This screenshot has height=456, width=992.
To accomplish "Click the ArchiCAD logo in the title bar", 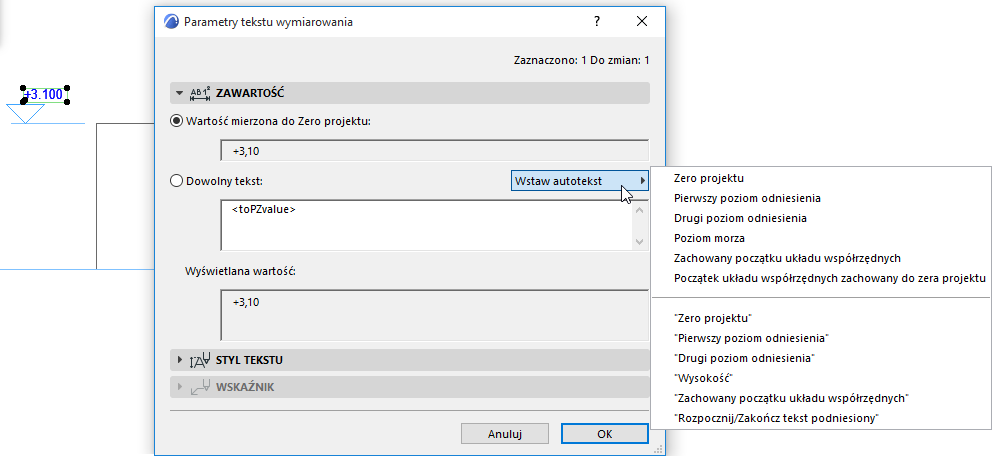I will (x=171, y=21).
